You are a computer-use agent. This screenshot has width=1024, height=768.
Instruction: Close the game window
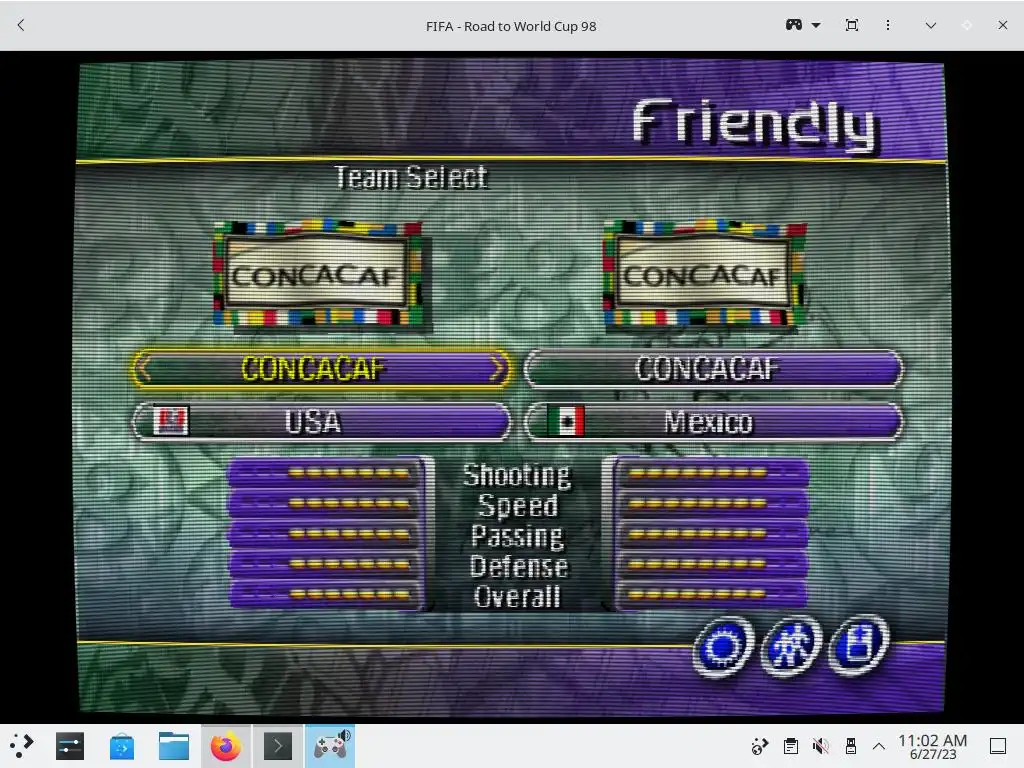tap(1002, 25)
